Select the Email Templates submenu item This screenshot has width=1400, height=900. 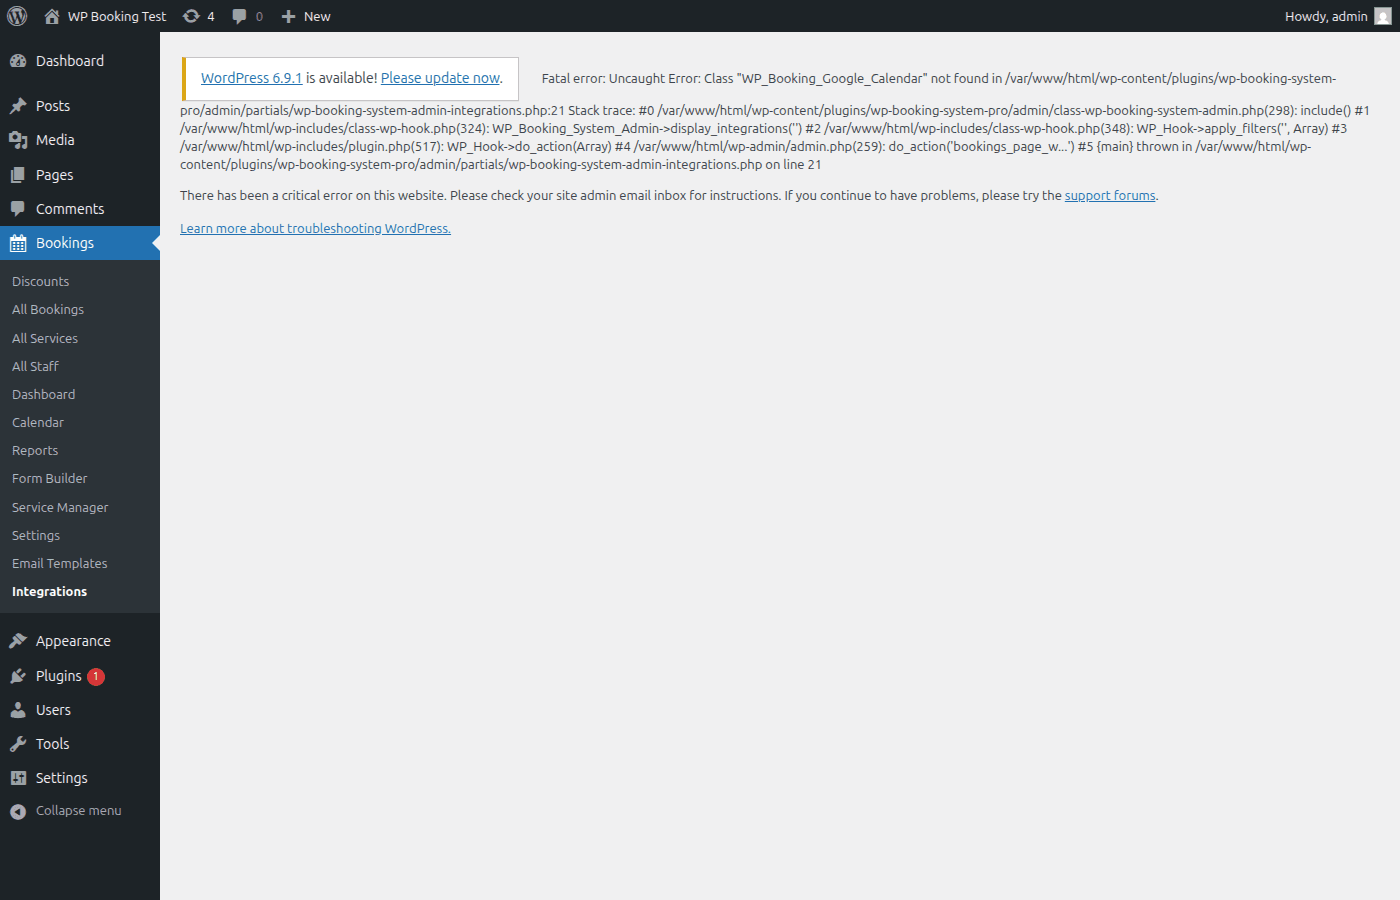point(59,563)
